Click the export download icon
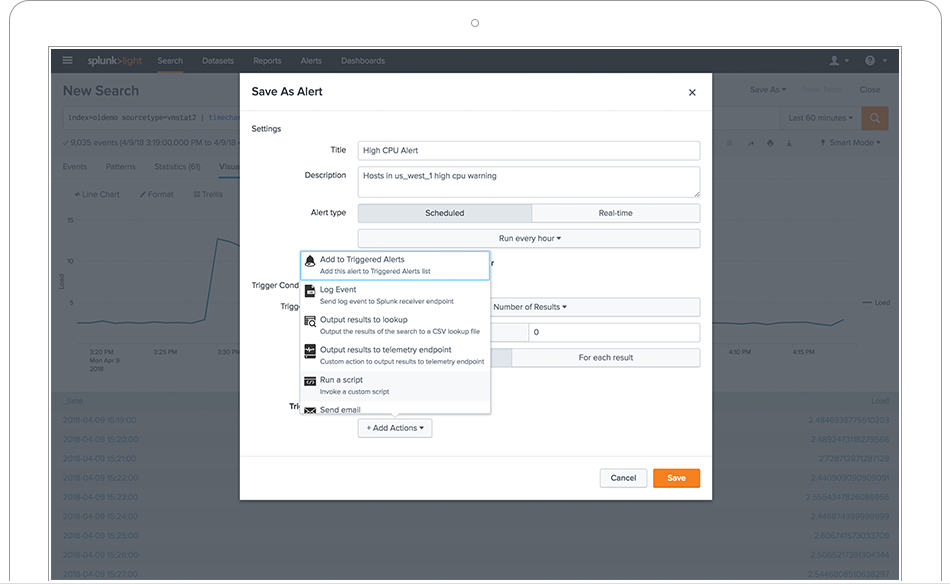Screen dimensions: 950x584 click(x=789, y=143)
